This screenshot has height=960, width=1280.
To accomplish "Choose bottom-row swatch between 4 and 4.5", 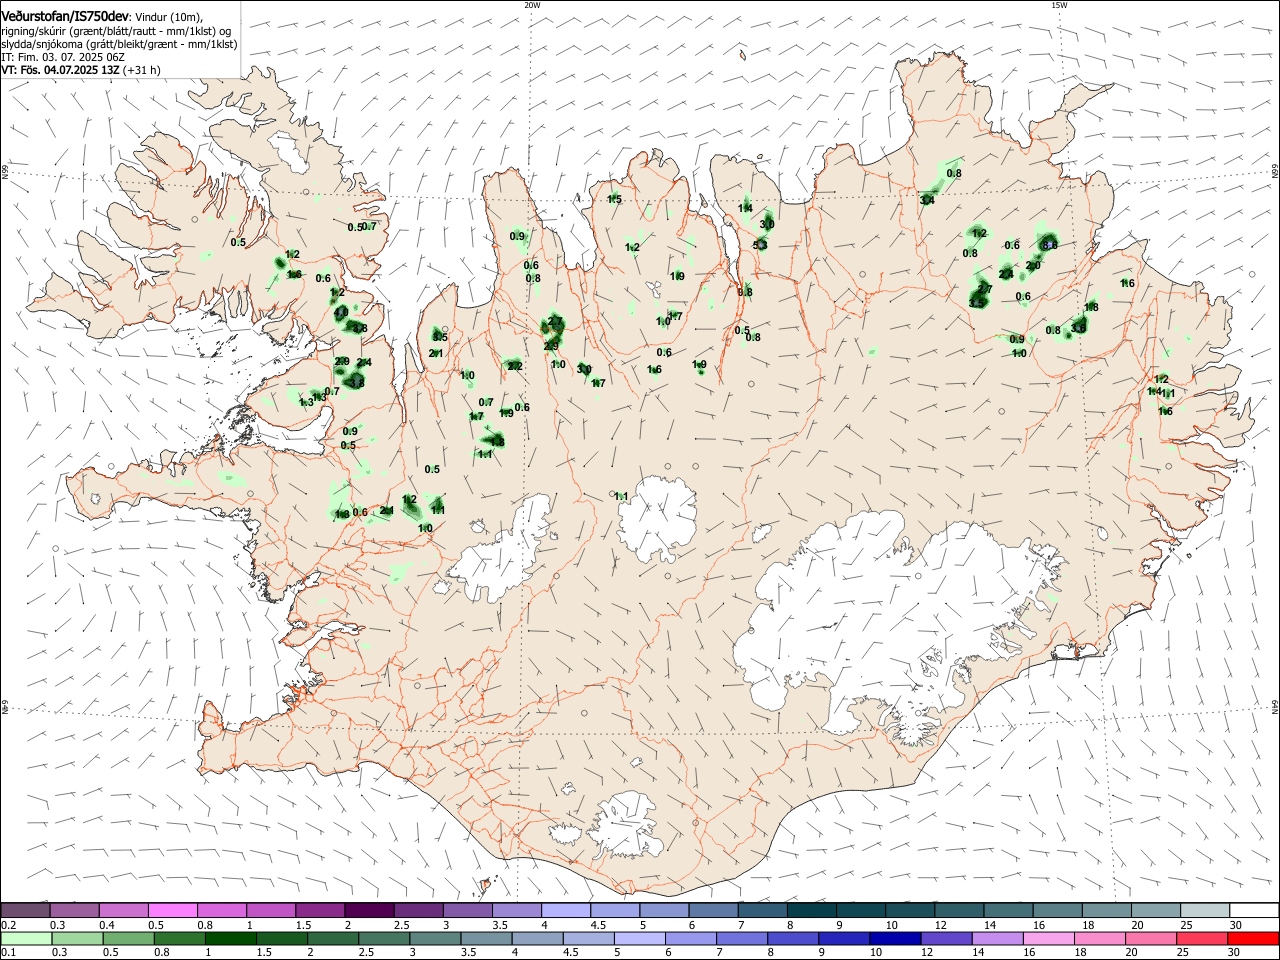I will (537, 938).
